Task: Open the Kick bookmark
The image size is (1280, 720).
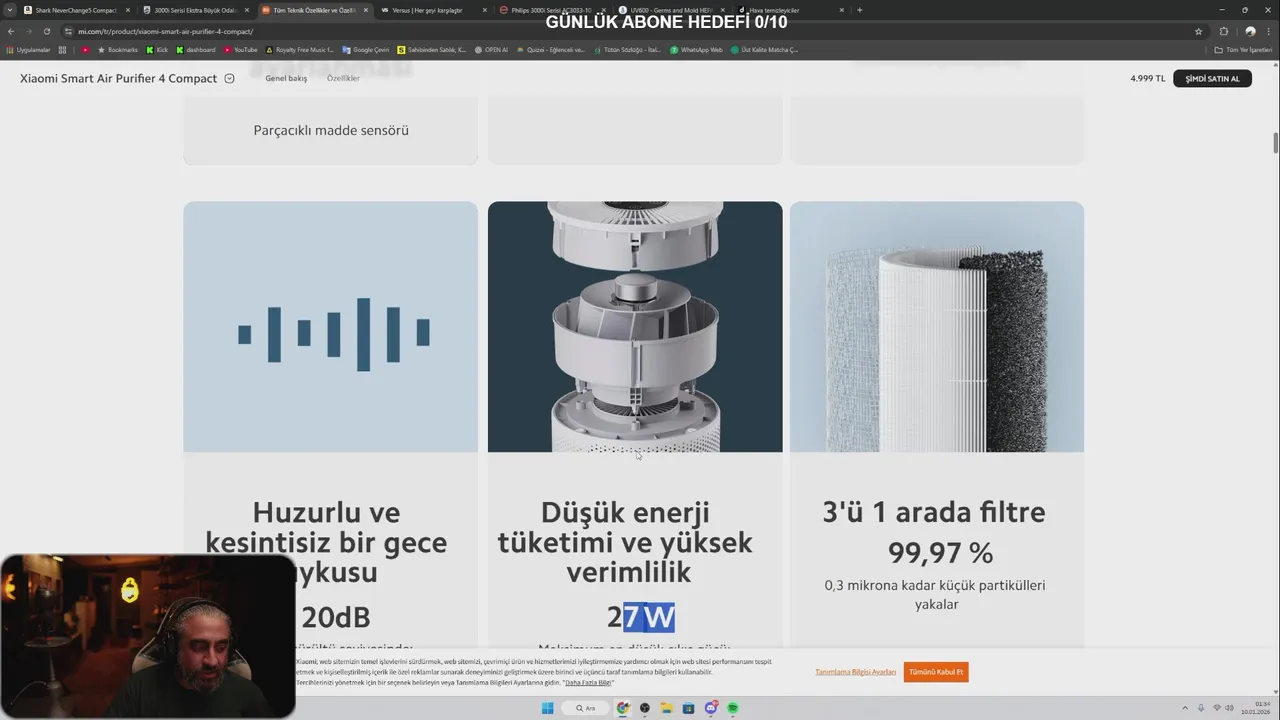Action: click(x=157, y=49)
